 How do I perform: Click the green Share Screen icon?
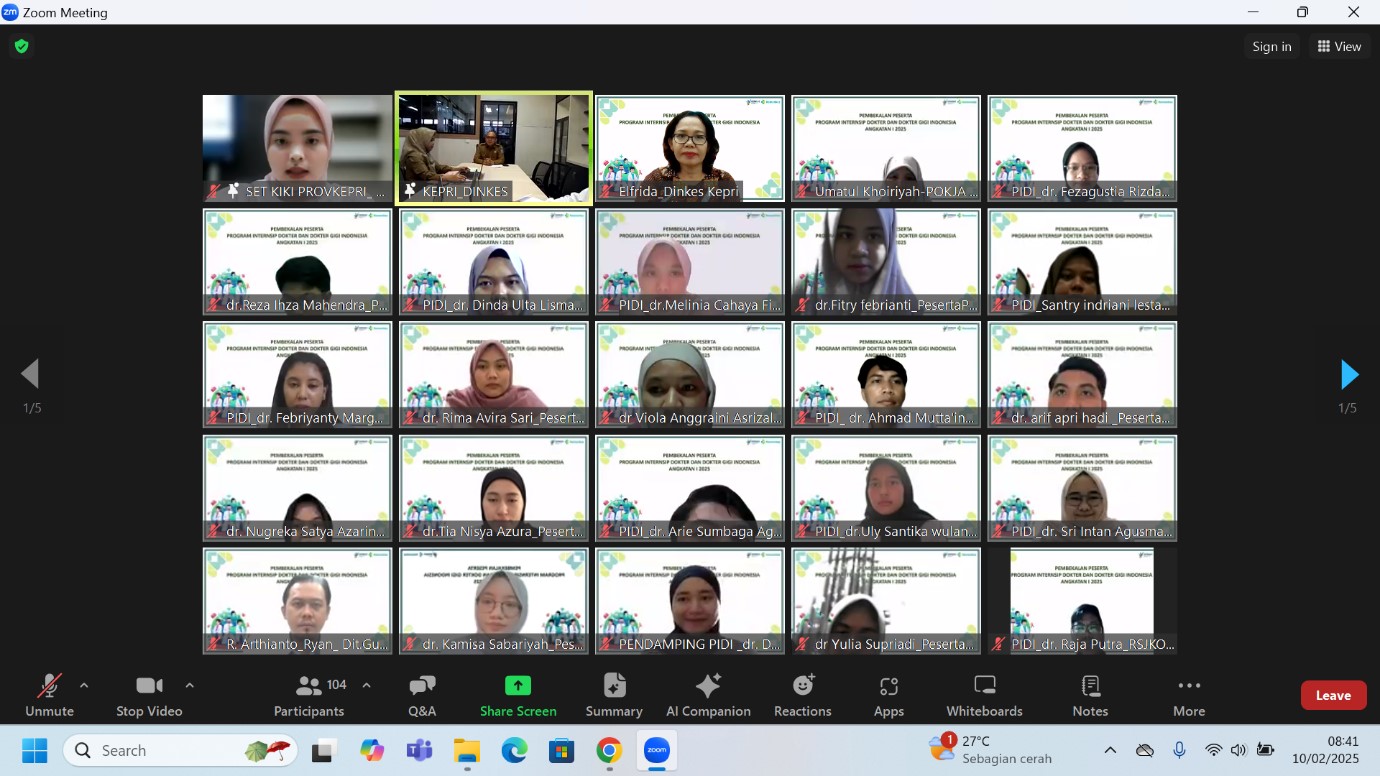pos(518,686)
